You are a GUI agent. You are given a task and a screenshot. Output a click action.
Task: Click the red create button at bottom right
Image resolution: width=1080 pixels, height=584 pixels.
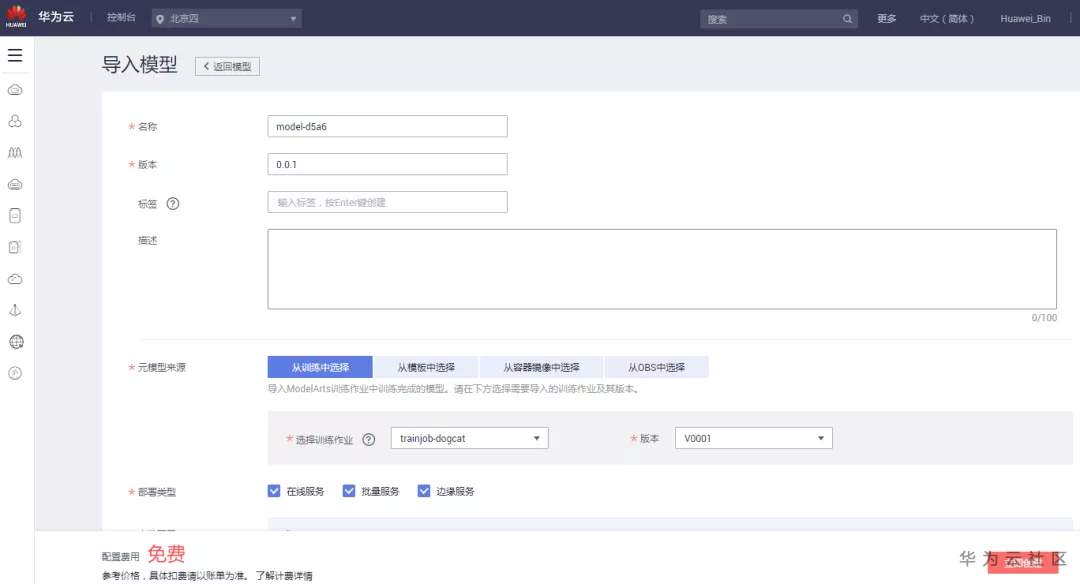(x=1023, y=562)
